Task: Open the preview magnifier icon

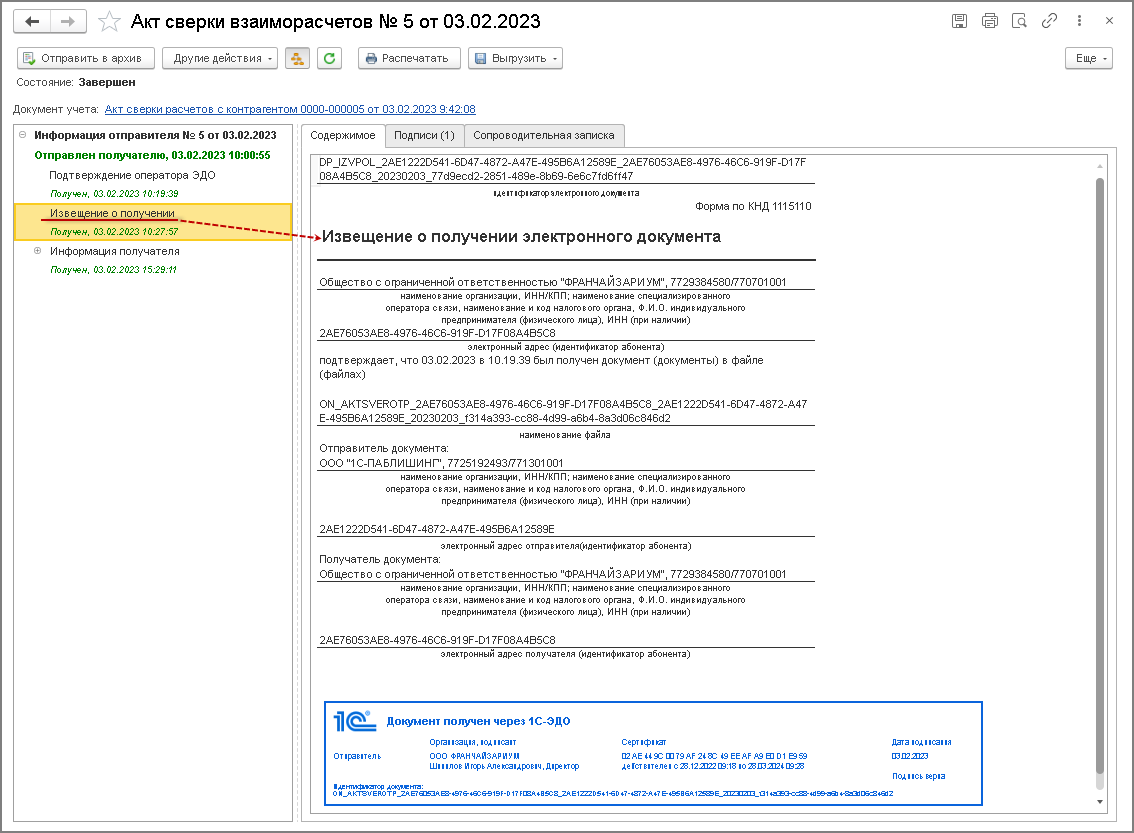Action: 1020,21
